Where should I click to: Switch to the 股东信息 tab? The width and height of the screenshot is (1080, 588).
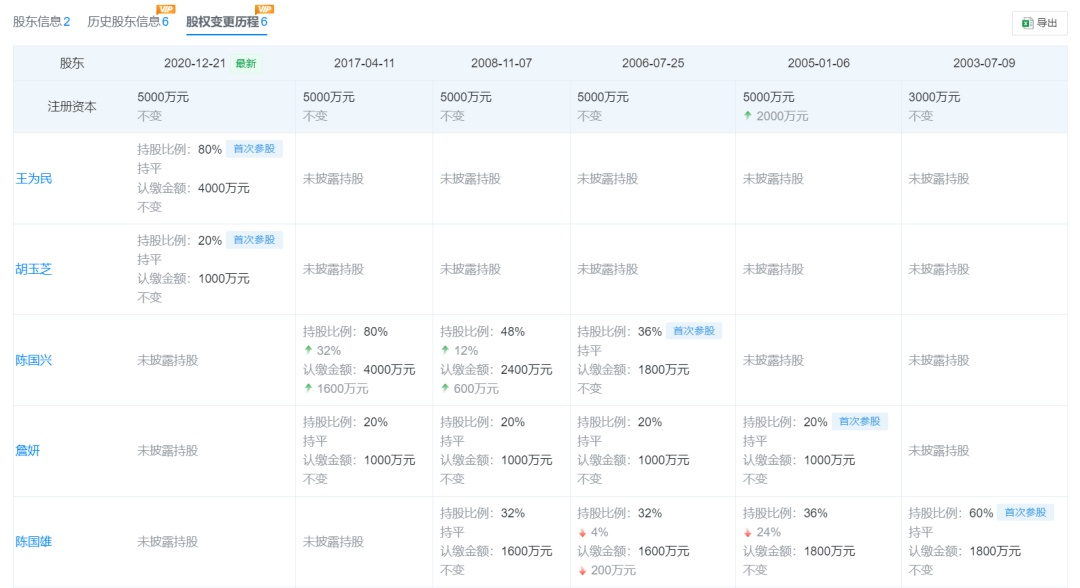pyautogui.click(x=41, y=21)
